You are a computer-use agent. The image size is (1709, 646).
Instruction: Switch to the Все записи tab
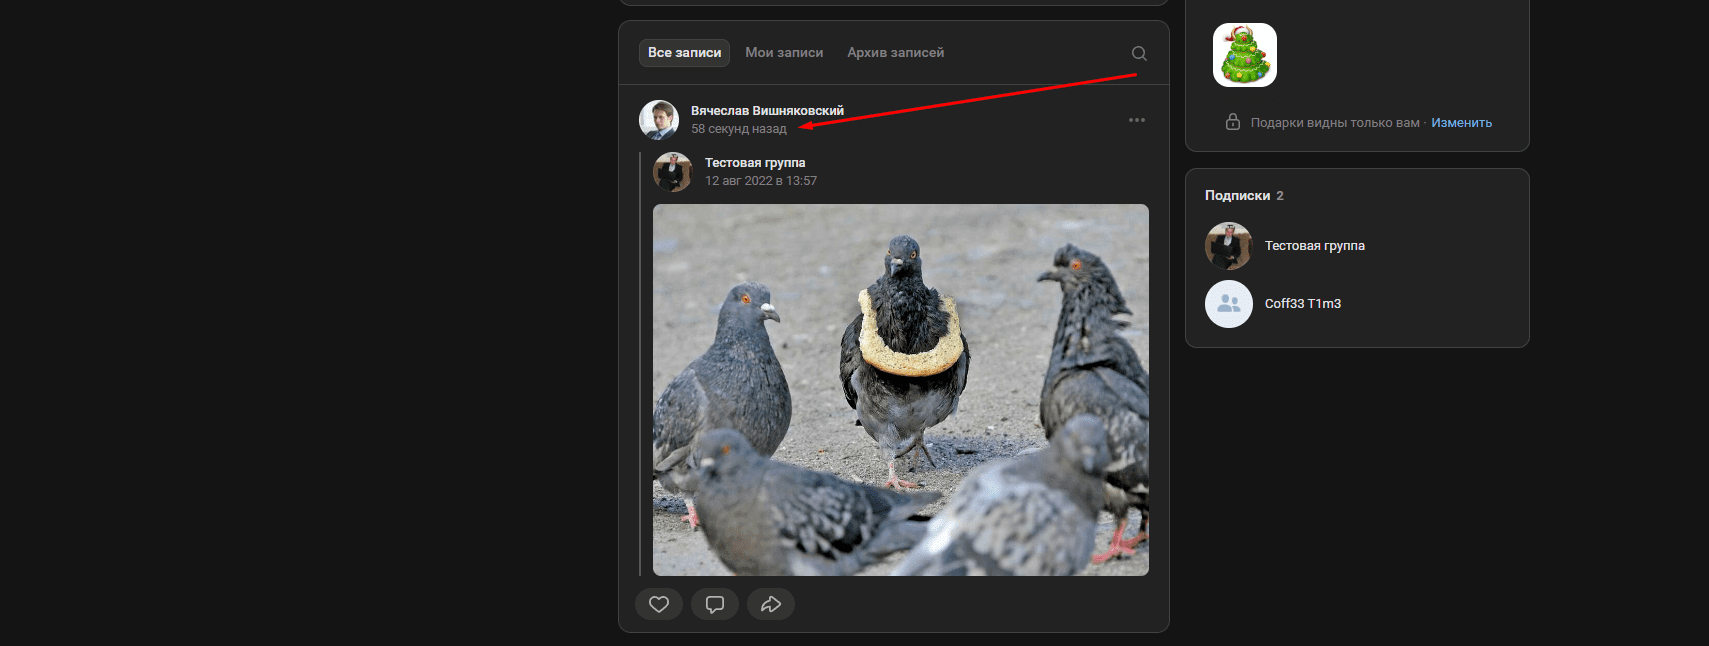click(x=684, y=53)
